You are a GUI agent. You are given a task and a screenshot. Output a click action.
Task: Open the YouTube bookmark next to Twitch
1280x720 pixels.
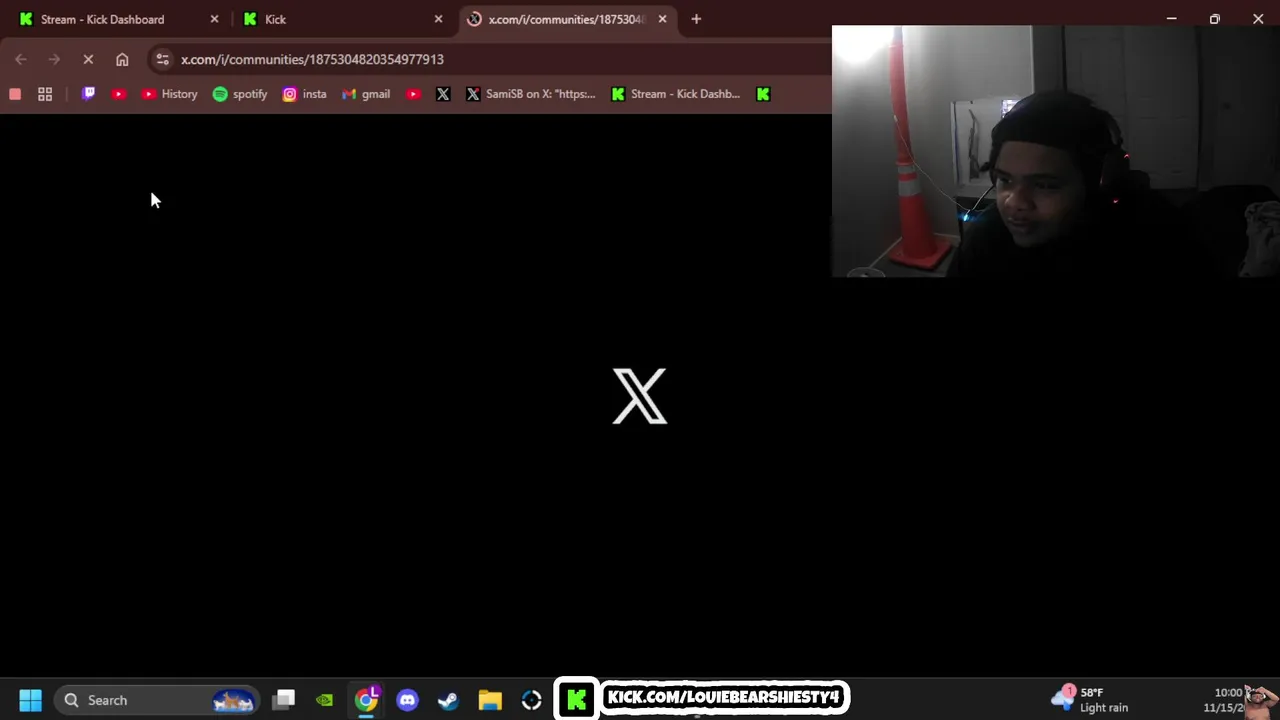(x=119, y=94)
